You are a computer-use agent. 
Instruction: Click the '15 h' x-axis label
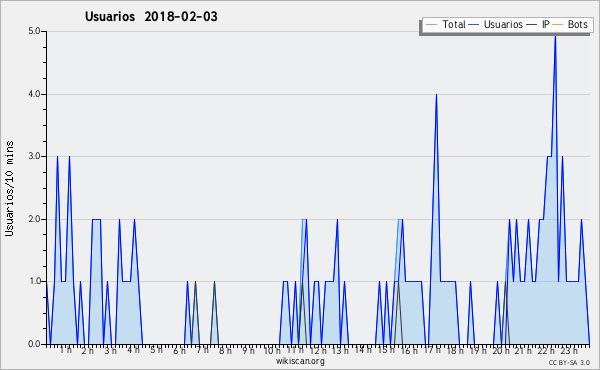coord(386,350)
